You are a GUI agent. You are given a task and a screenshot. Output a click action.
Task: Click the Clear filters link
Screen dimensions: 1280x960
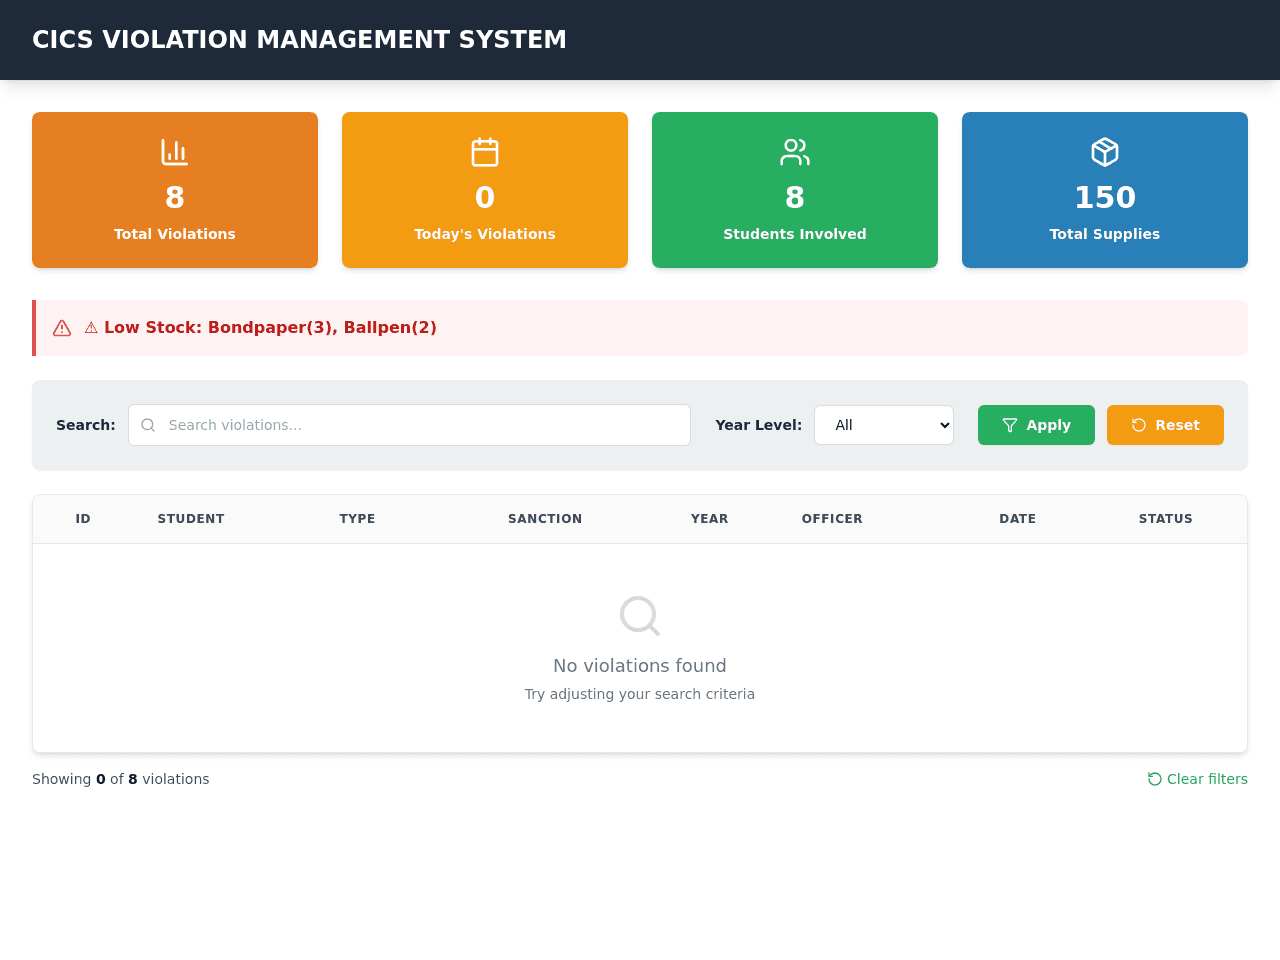[1198, 779]
